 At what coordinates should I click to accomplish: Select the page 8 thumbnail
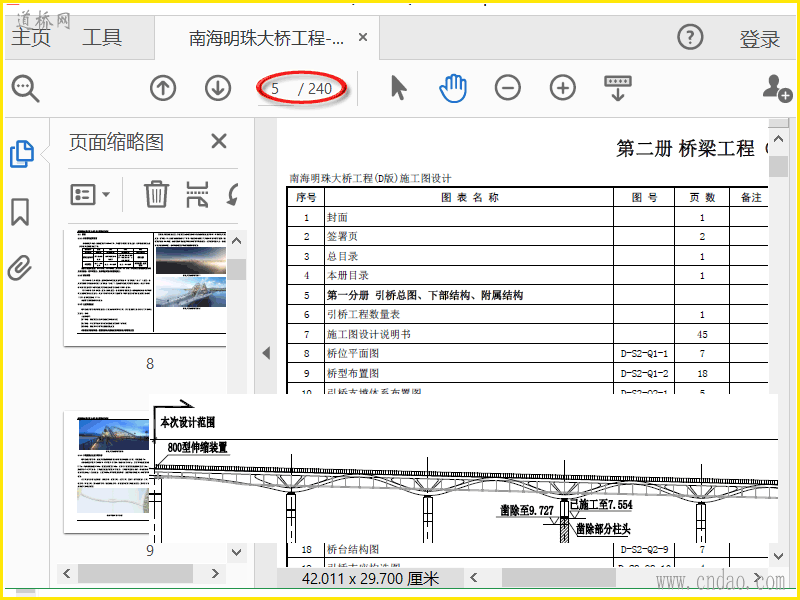click(x=145, y=288)
